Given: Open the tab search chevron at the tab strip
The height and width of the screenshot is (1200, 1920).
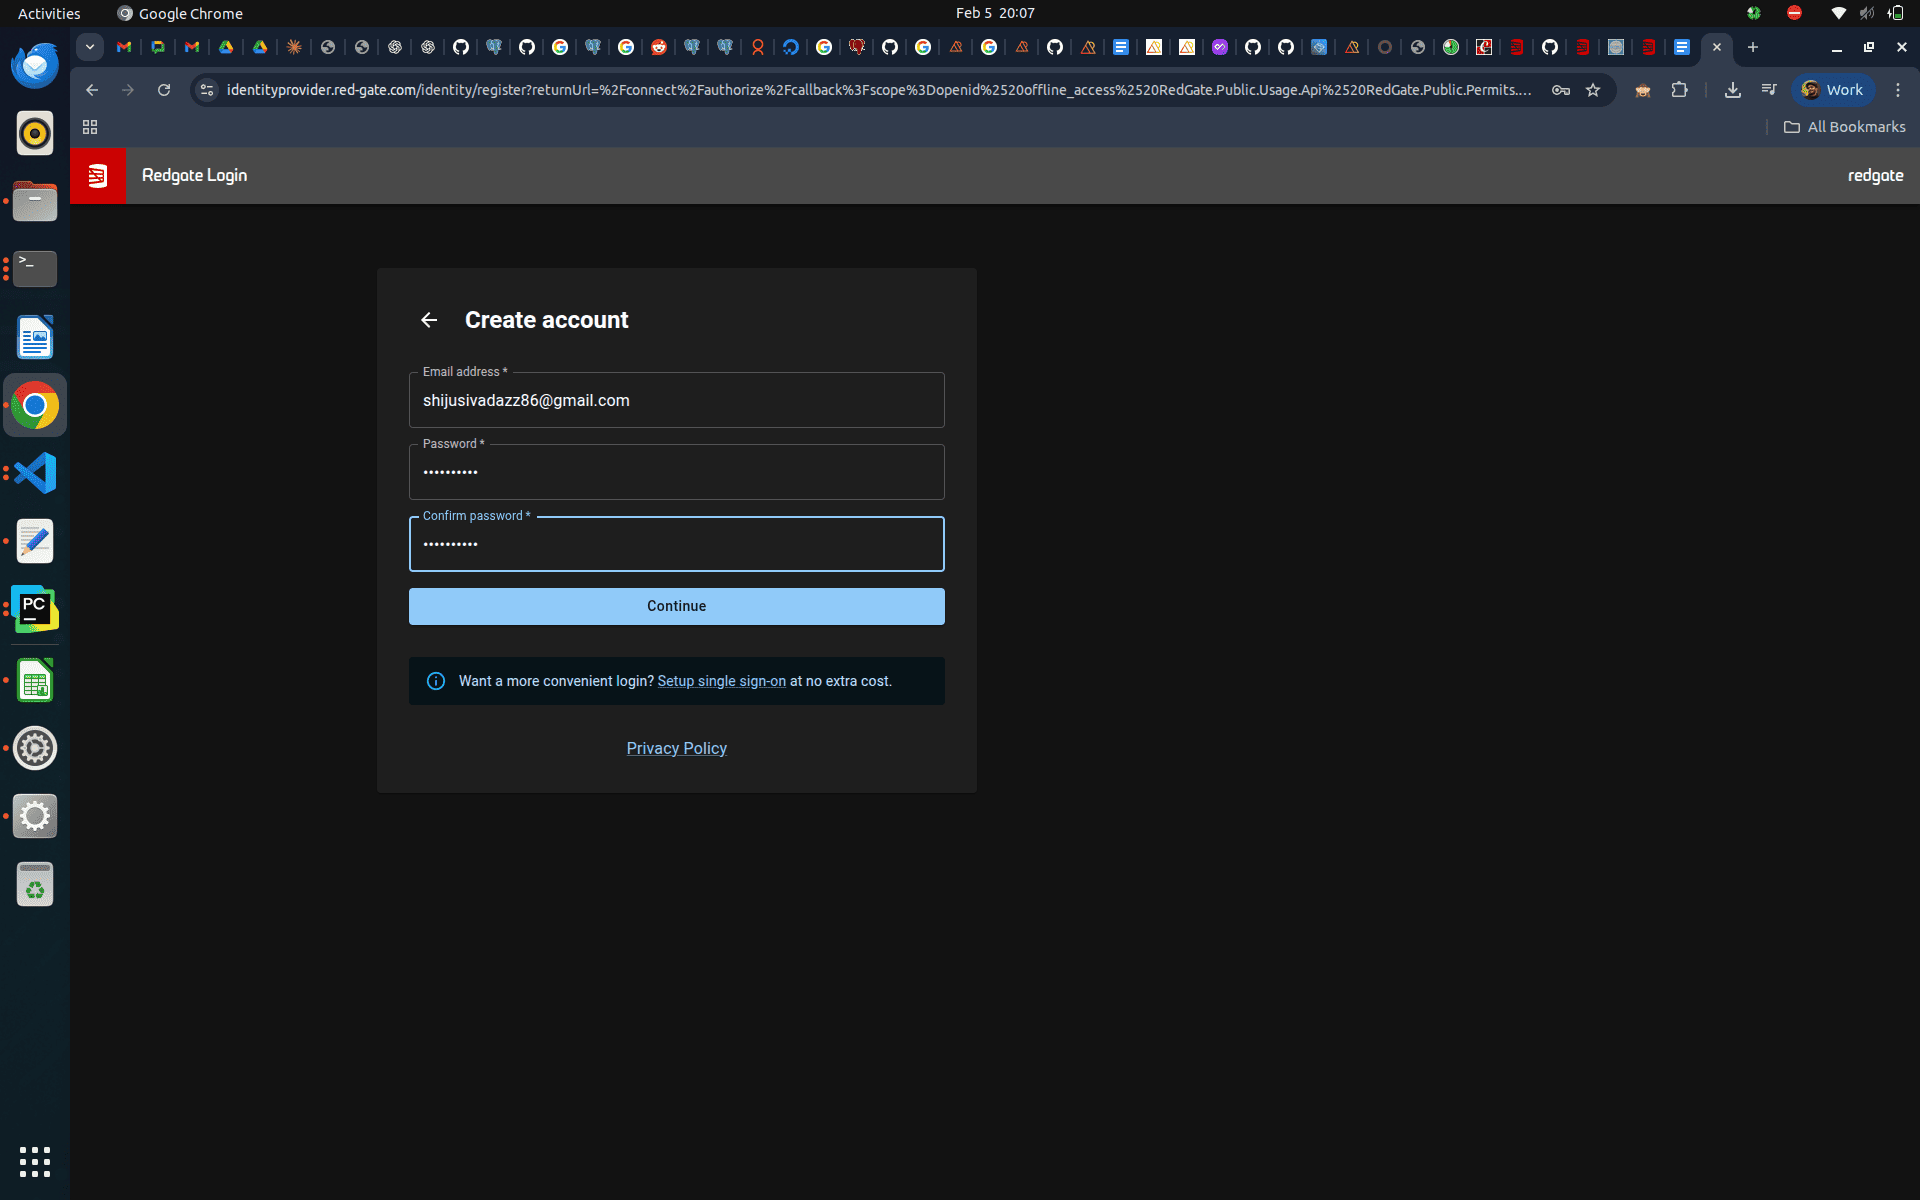Looking at the screenshot, I should pyautogui.click(x=89, y=47).
